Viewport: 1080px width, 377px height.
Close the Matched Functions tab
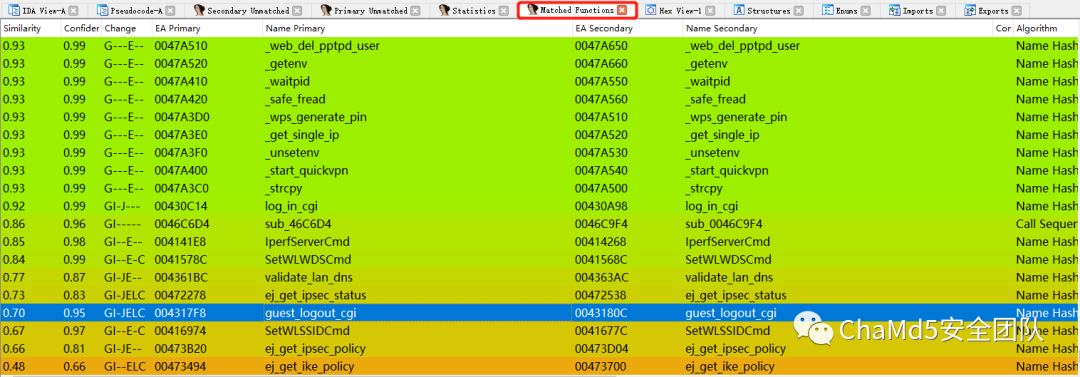[x=622, y=10]
